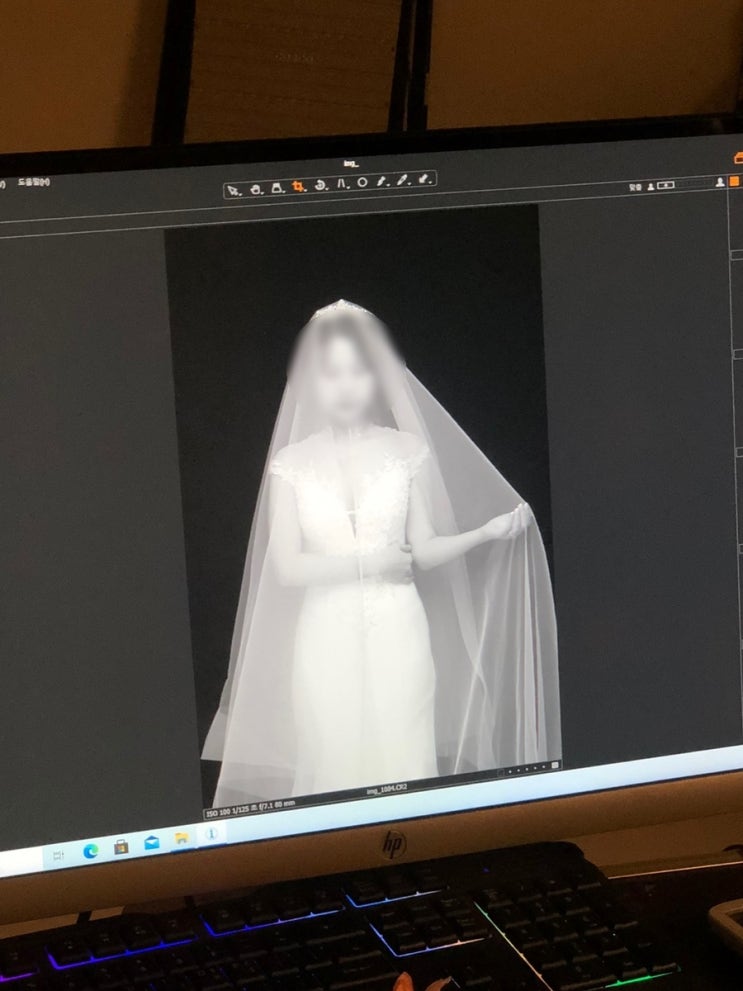Open the Mail app from taskbar
The height and width of the screenshot is (991, 743).
point(152,842)
